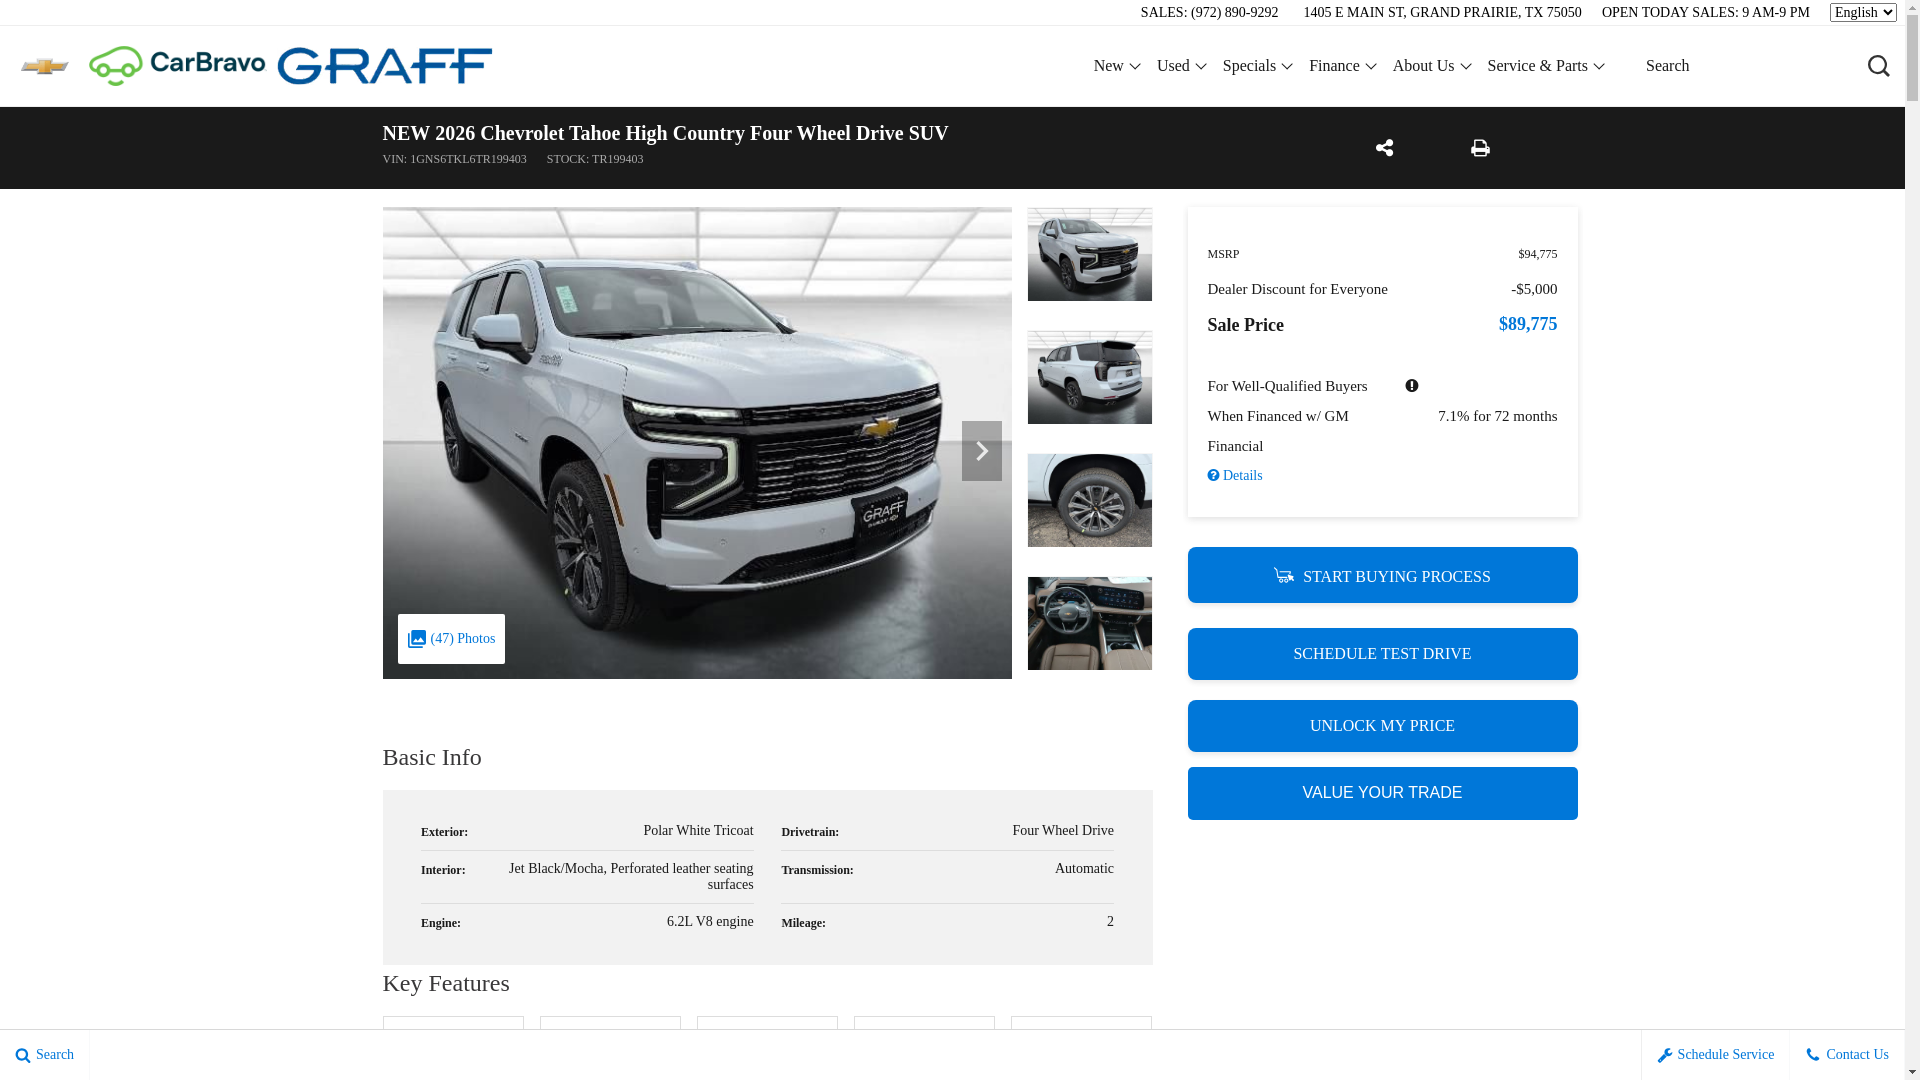Image resolution: width=1920 pixels, height=1080 pixels.
Task: Open the (47) Photos gallery button
Action: 451,639
